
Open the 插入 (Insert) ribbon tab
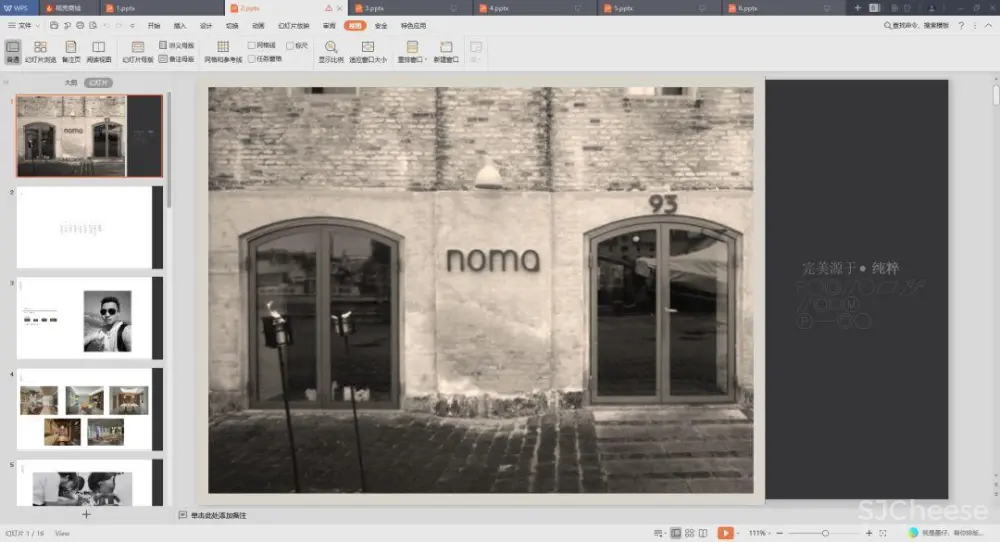click(x=180, y=25)
